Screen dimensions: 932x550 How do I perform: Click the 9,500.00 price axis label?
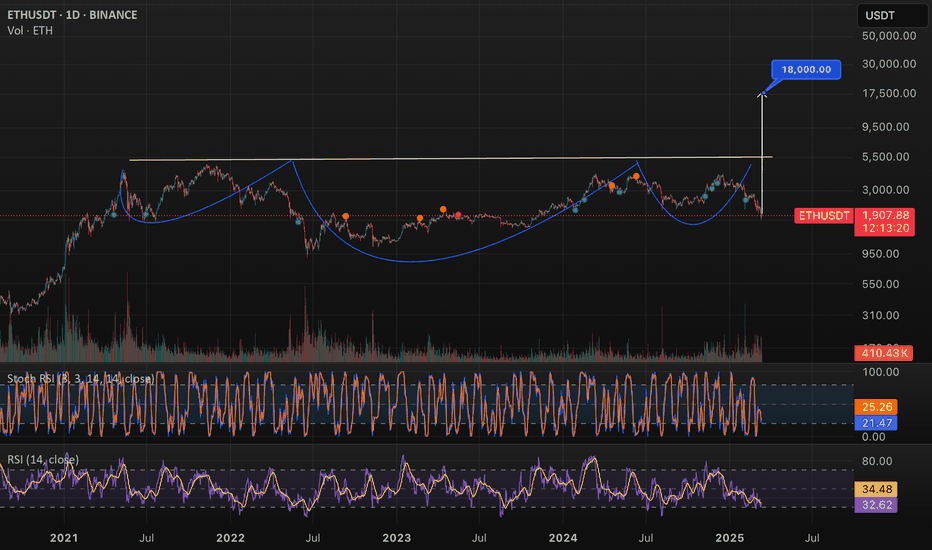(886, 127)
